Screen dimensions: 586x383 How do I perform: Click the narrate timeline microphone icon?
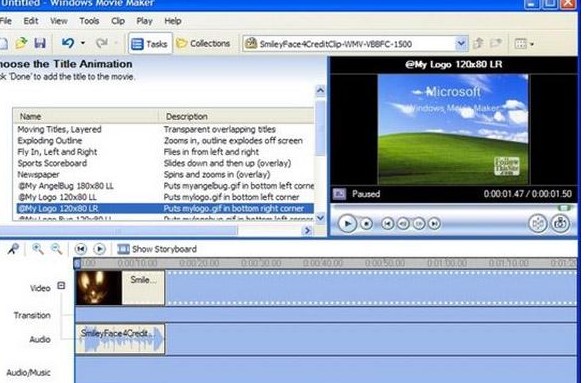coord(13,249)
